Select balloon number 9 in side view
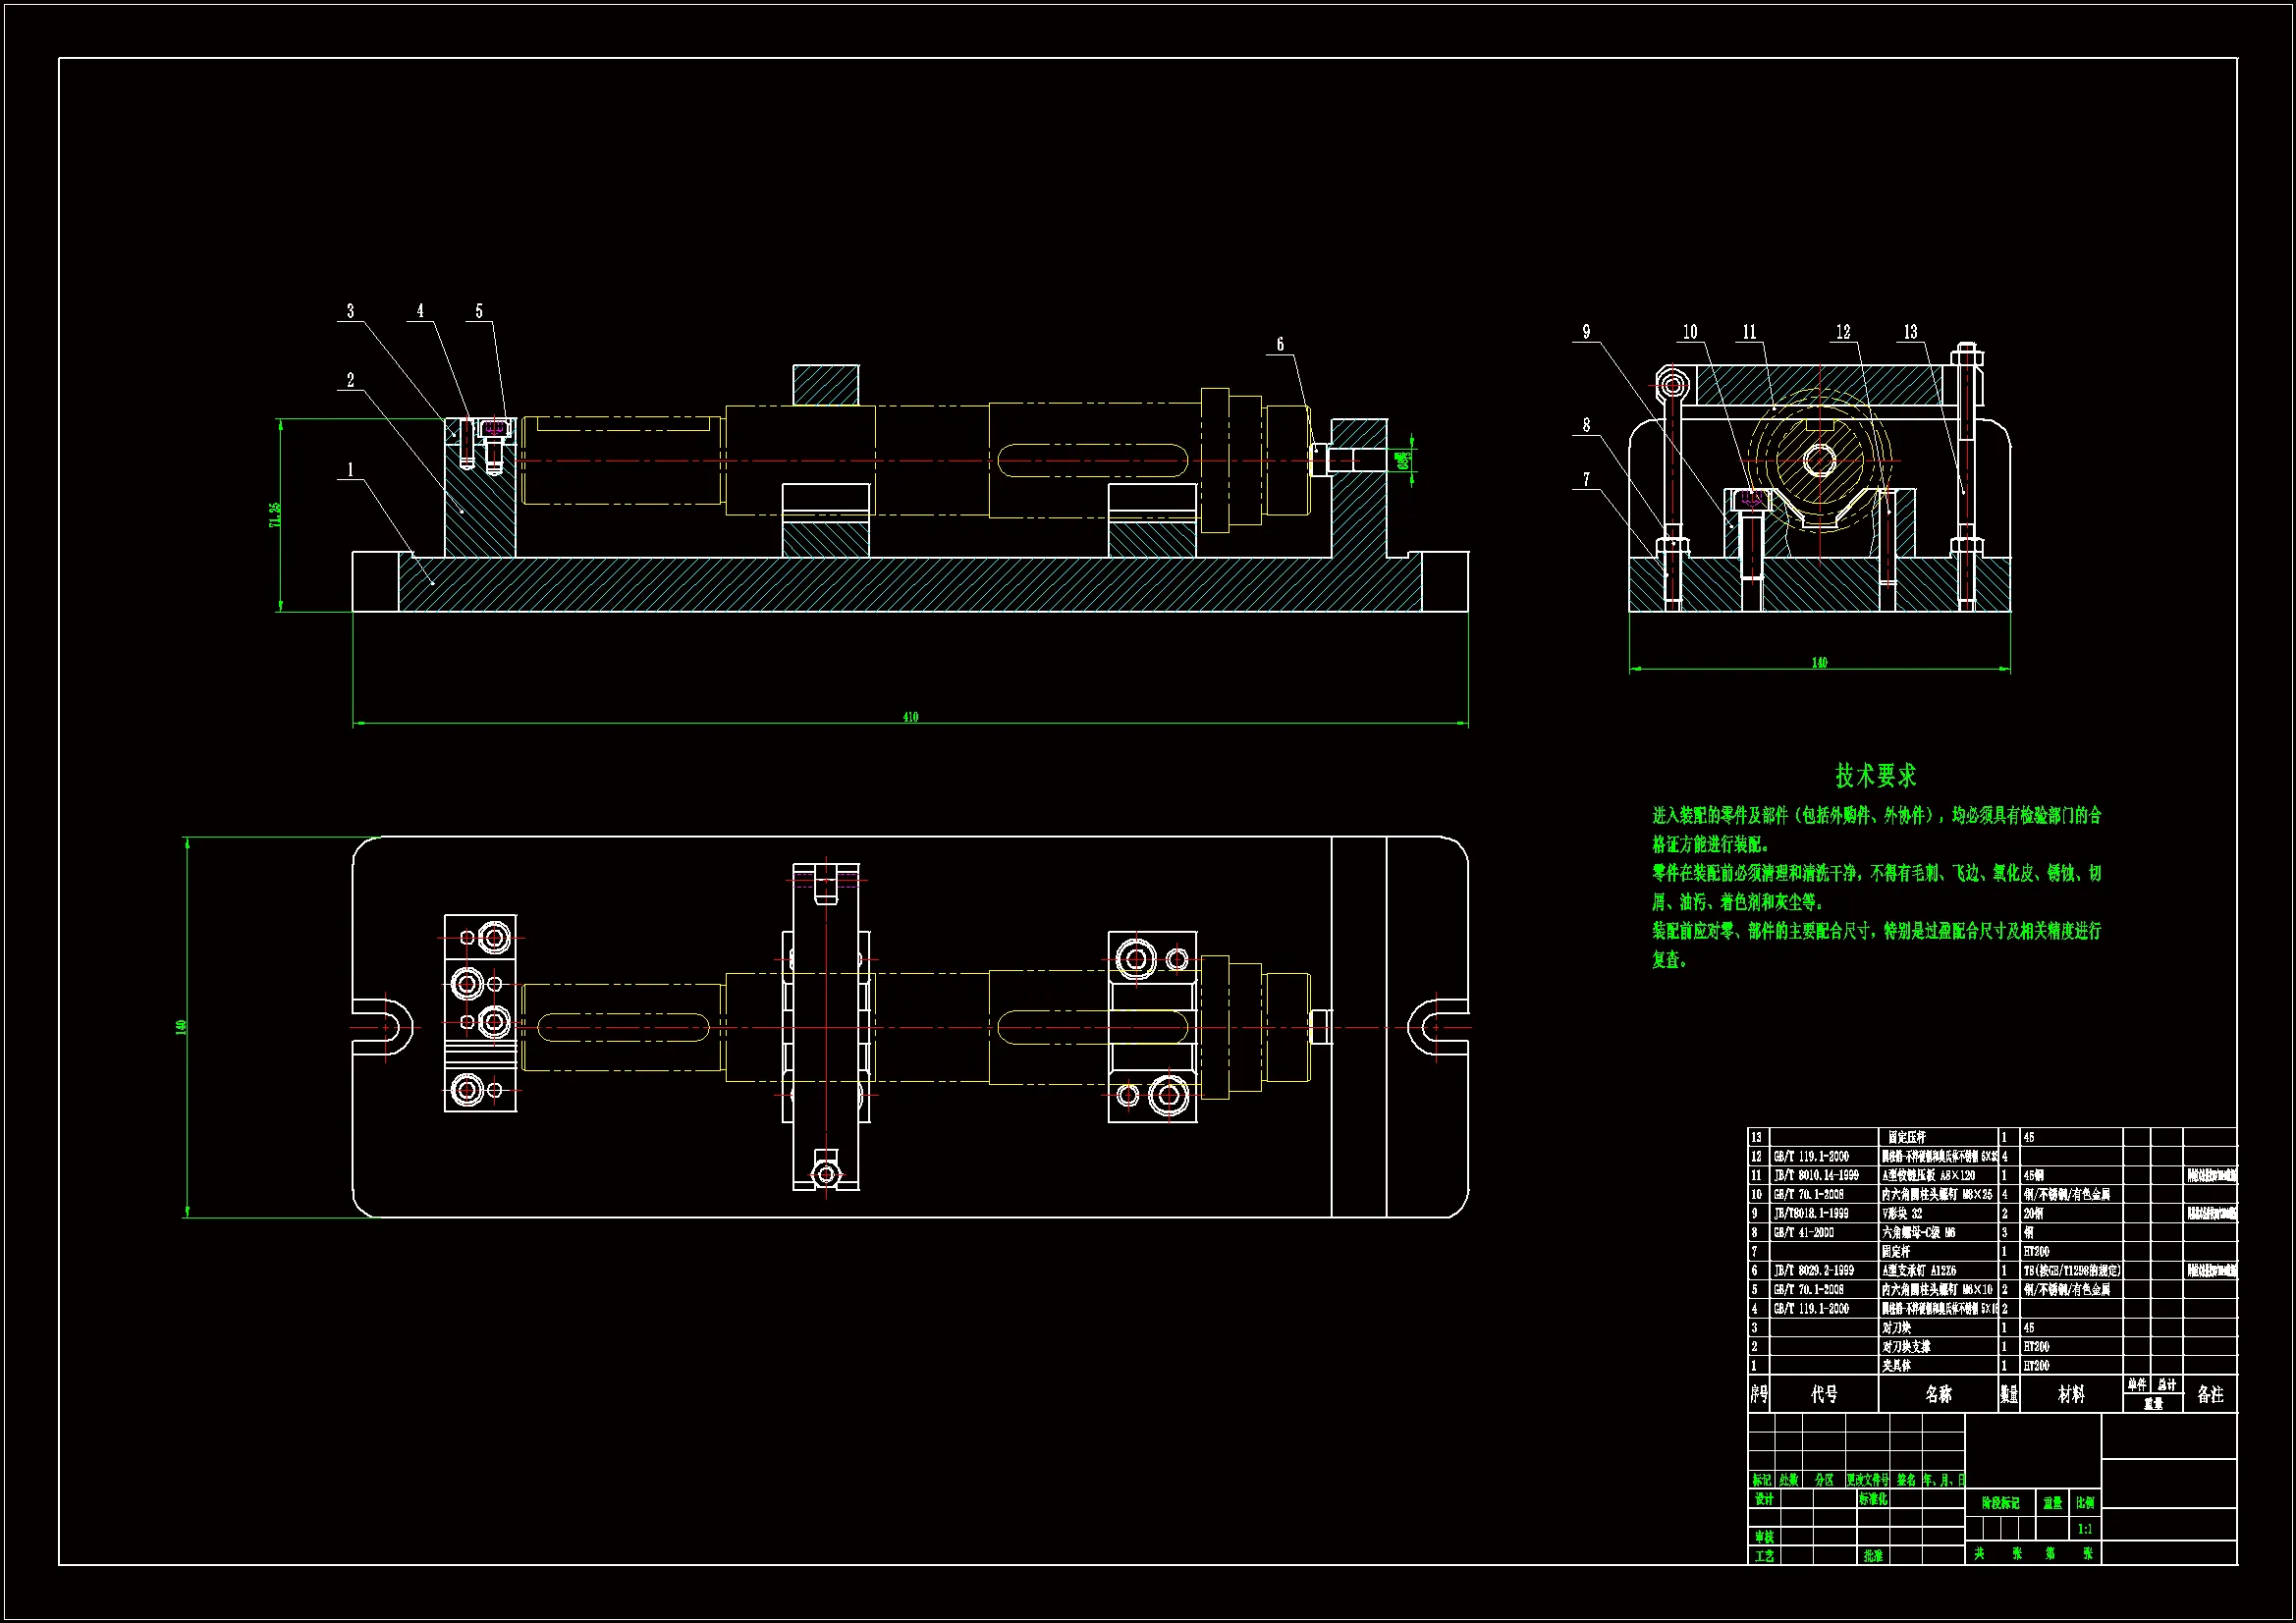Viewport: 2296px width, 1623px height. click(x=1586, y=332)
